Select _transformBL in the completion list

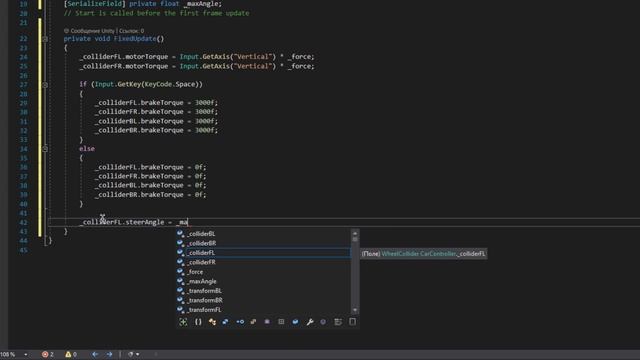263,291
